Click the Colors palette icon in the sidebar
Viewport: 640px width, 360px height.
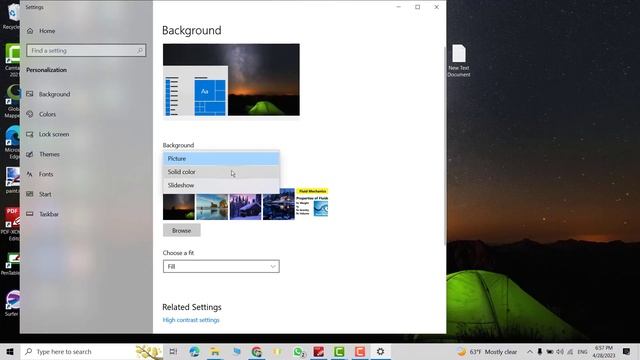click(x=30, y=114)
